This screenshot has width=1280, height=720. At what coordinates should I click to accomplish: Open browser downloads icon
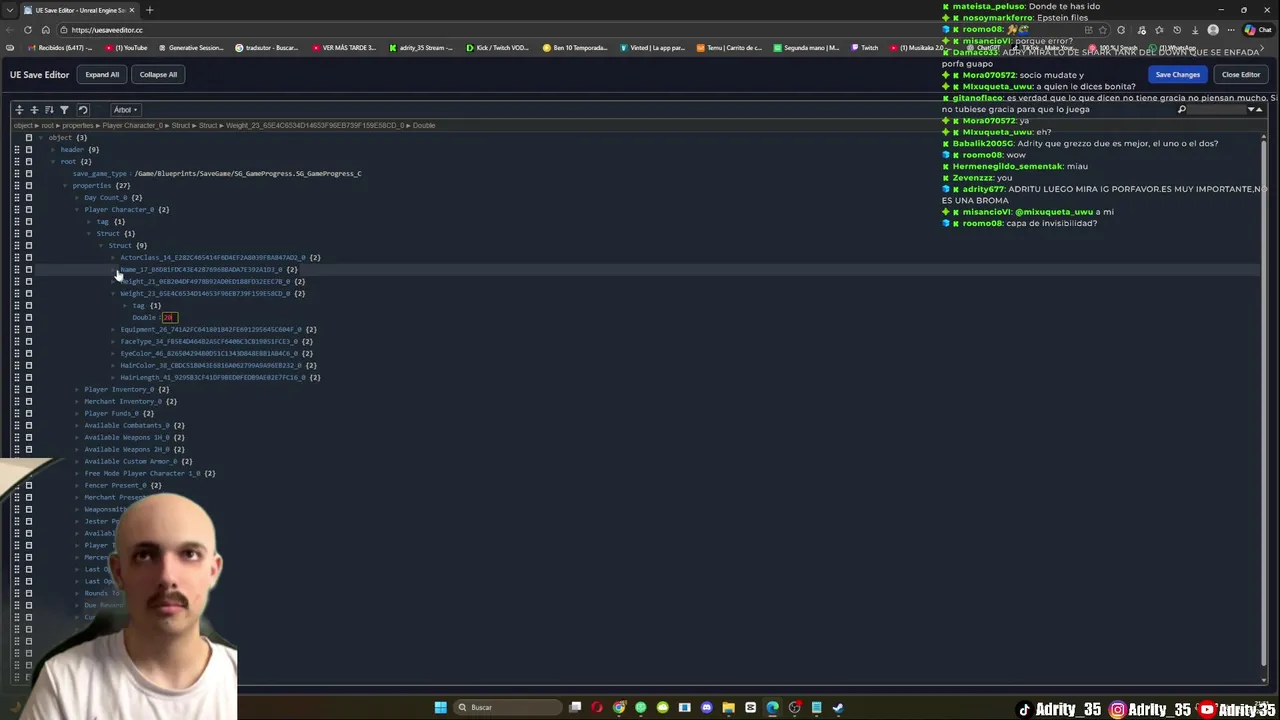pos(1194,30)
